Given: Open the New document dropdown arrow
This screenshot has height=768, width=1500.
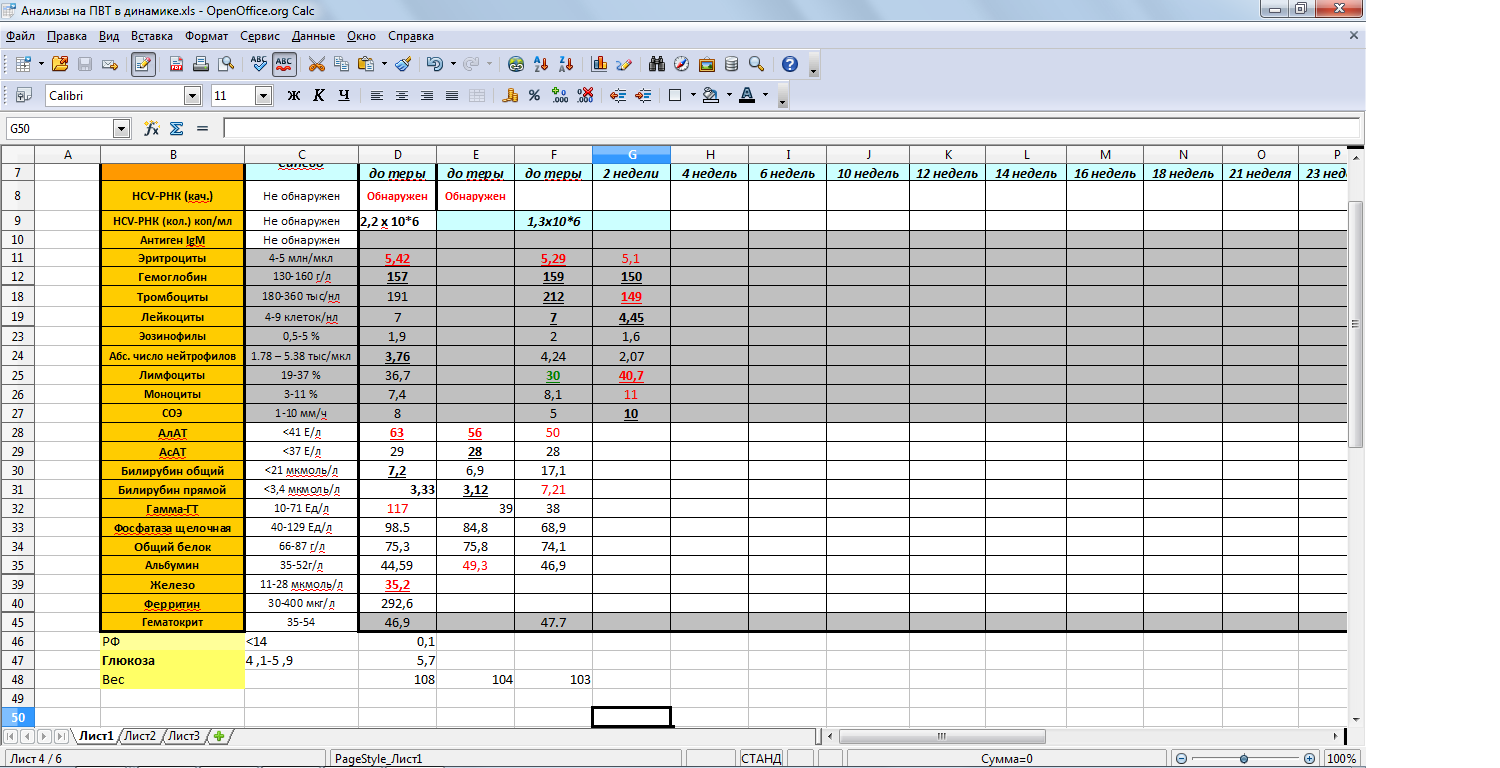Looking at the screenshot, I should click(x=41, y=64).
